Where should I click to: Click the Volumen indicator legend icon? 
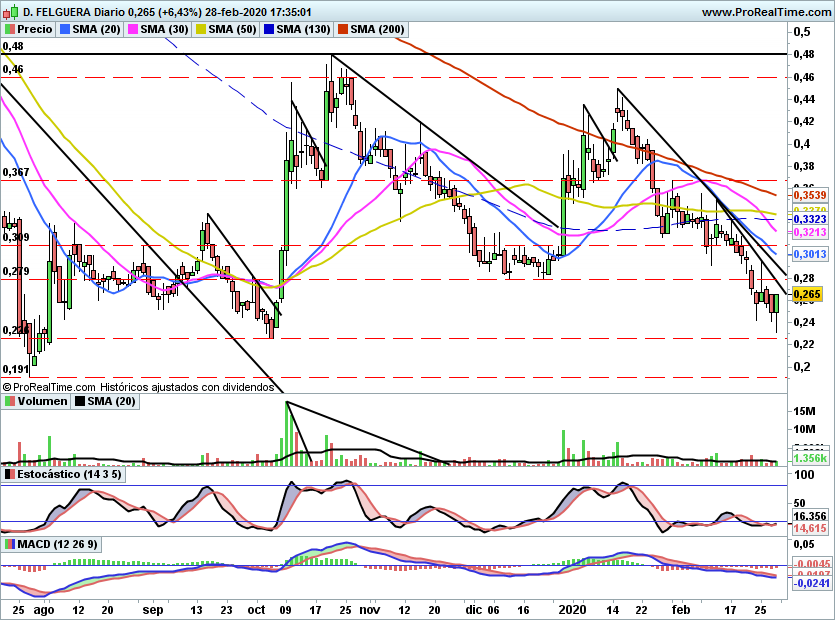pyautogui.click(x=9, y=402)
